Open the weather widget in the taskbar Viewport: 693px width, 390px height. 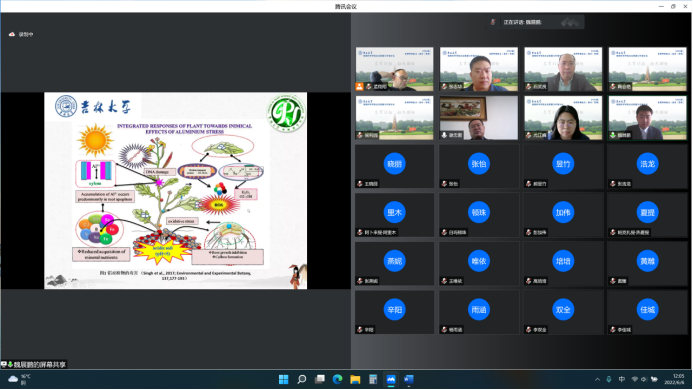point(19,379)
